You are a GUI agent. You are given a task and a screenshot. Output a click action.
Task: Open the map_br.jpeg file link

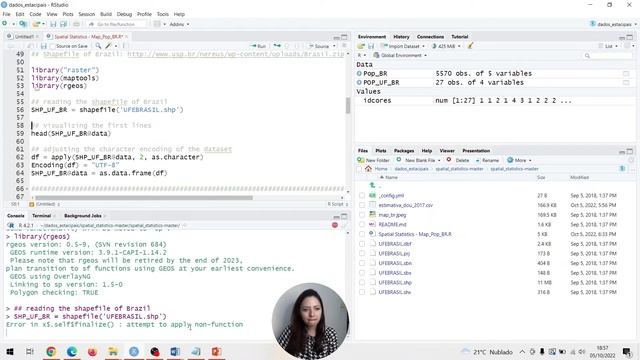click(392, 215)
